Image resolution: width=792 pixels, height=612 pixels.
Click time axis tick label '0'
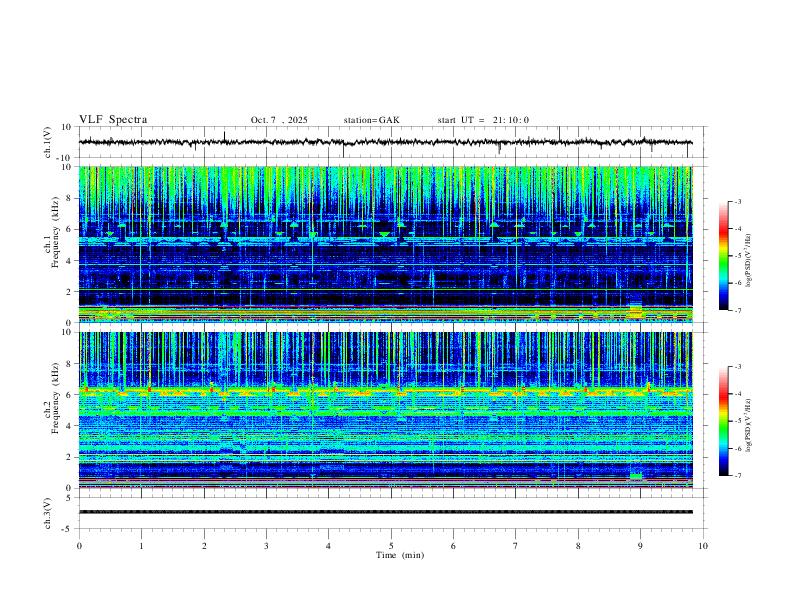point(79,546)
